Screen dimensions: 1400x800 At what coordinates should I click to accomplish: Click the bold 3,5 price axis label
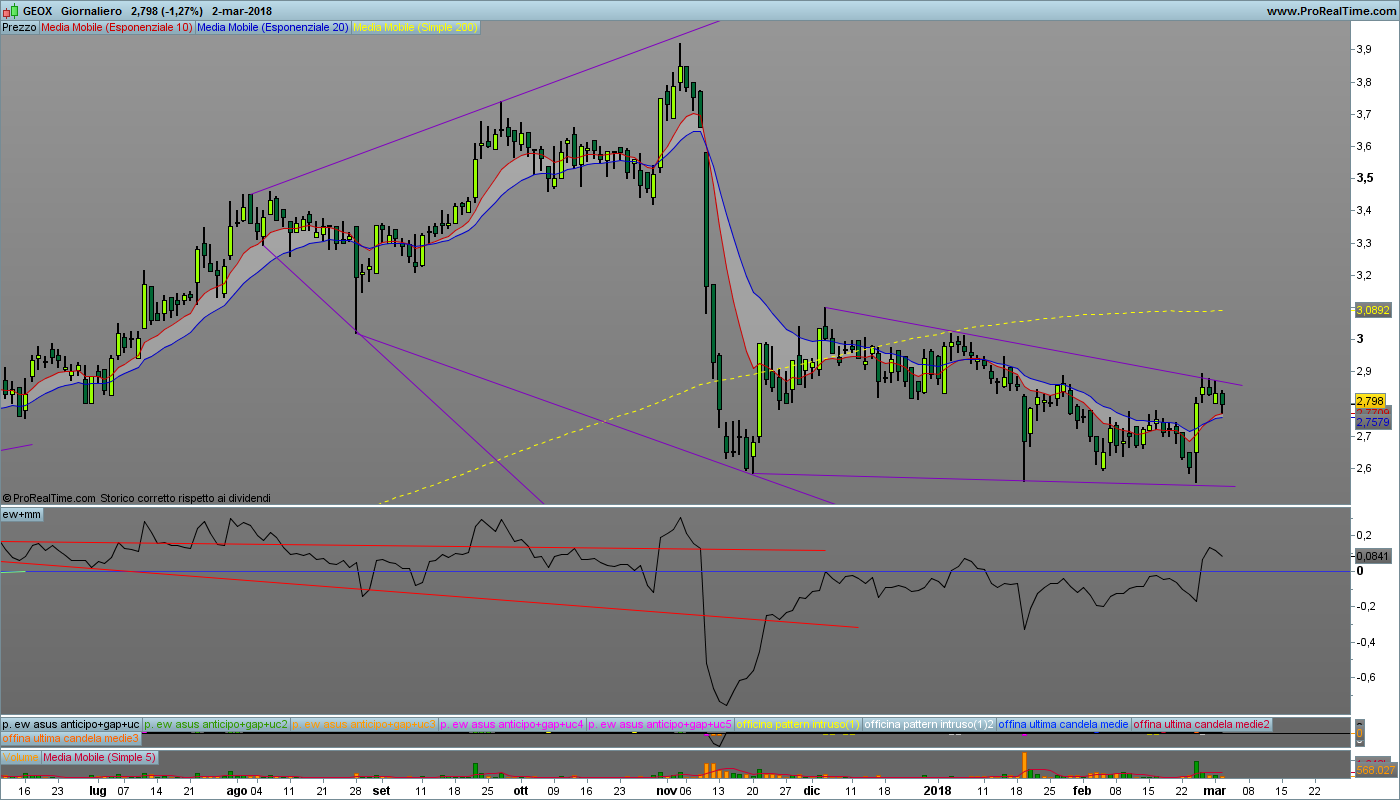(1363, 178)
